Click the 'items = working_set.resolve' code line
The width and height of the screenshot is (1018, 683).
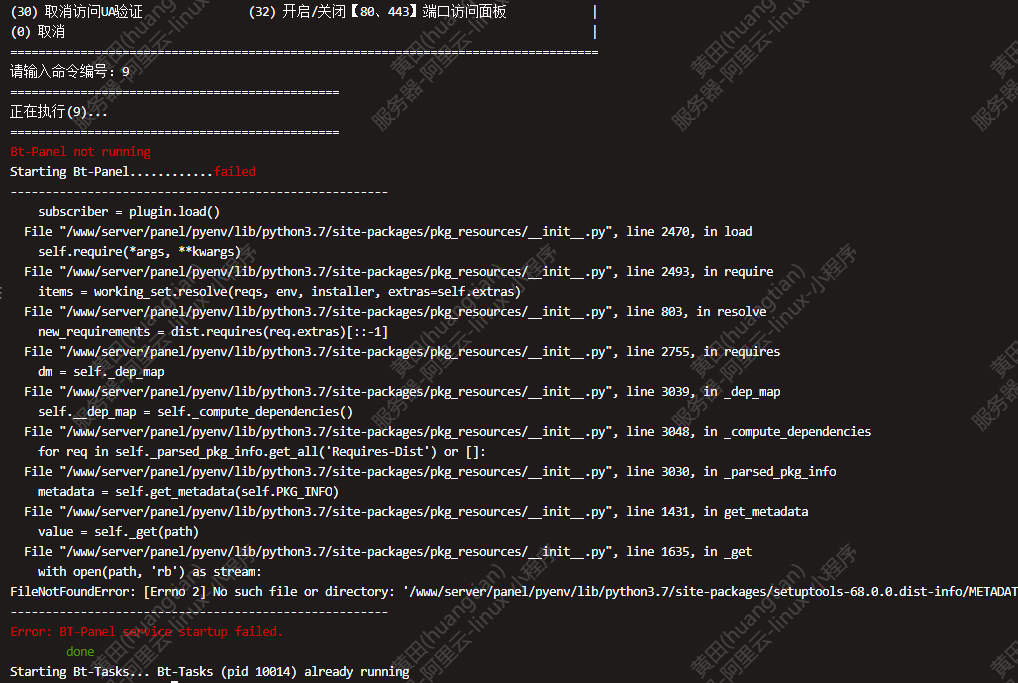[280, 292]
